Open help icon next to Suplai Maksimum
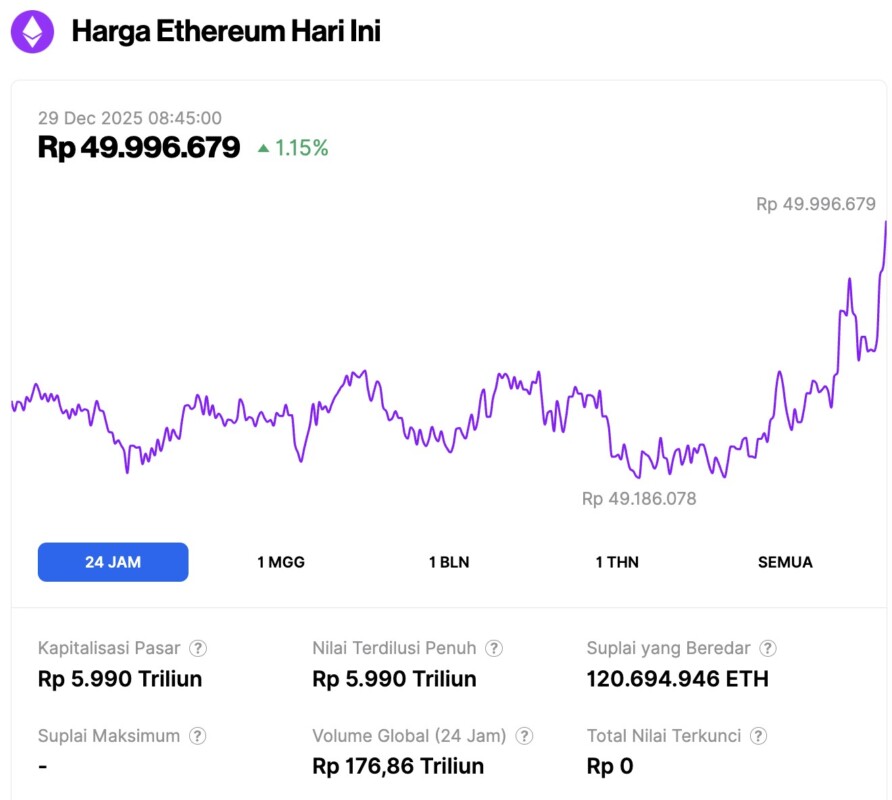 click(x=199, y=736)
